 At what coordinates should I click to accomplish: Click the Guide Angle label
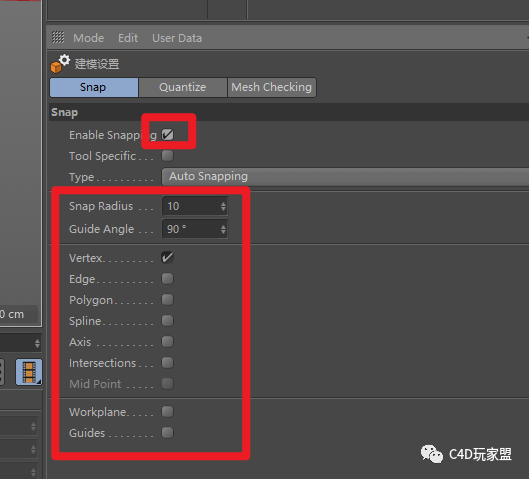(102, 229)
